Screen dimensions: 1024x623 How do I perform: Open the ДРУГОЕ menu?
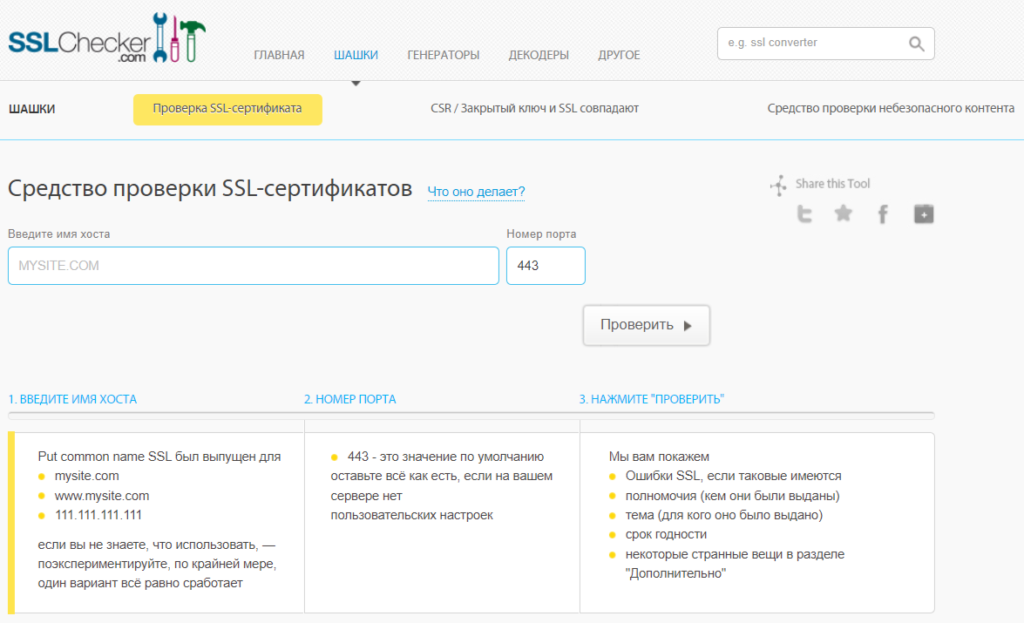coord(619,55)
